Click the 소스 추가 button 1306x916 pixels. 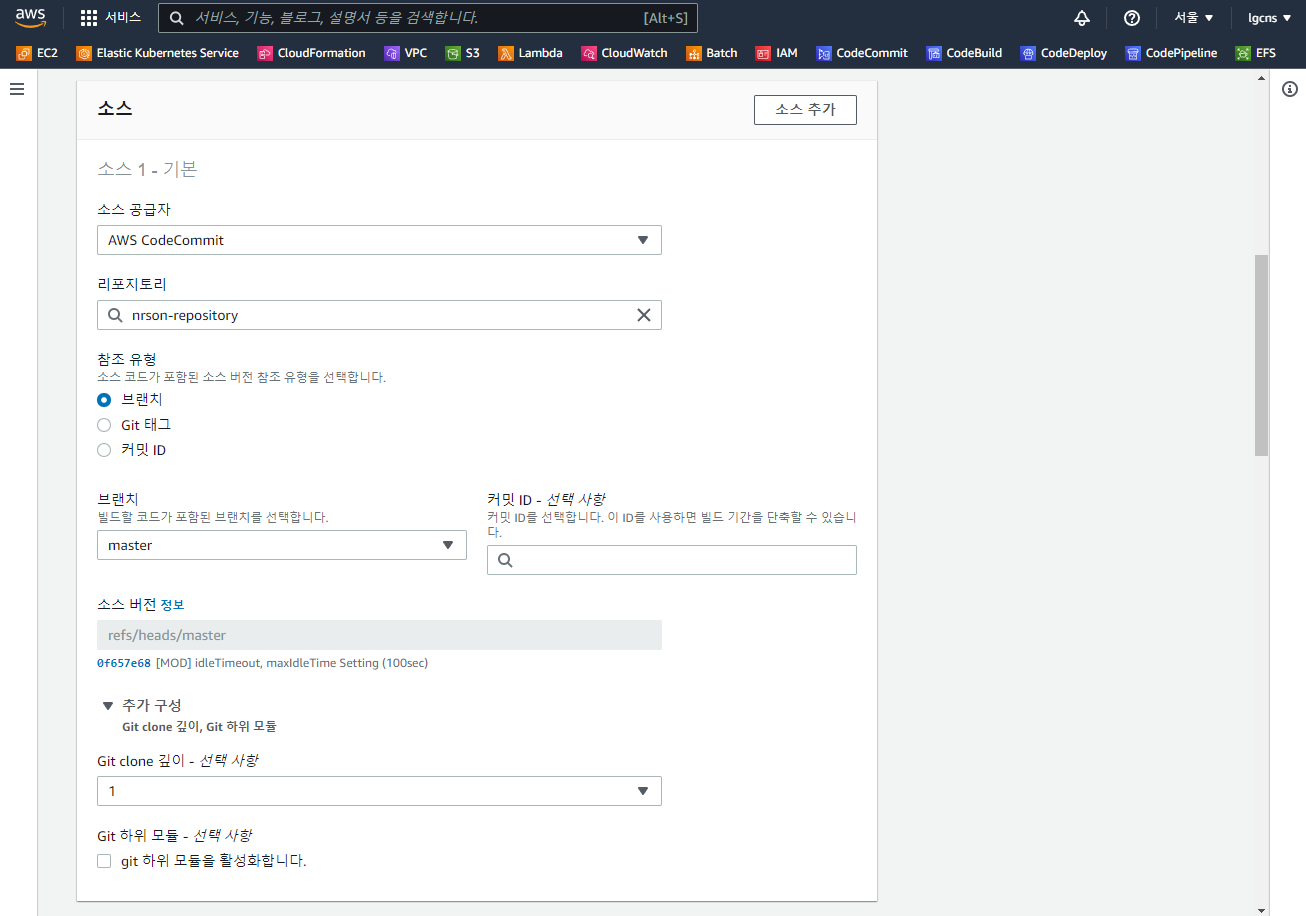[805, 110]
